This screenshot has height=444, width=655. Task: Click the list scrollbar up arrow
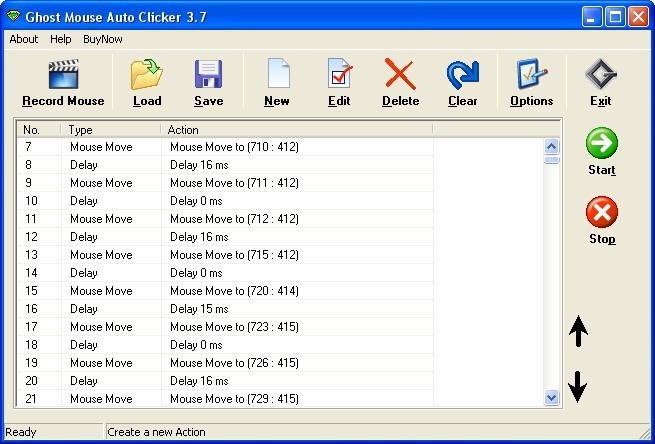coord(551,147)
